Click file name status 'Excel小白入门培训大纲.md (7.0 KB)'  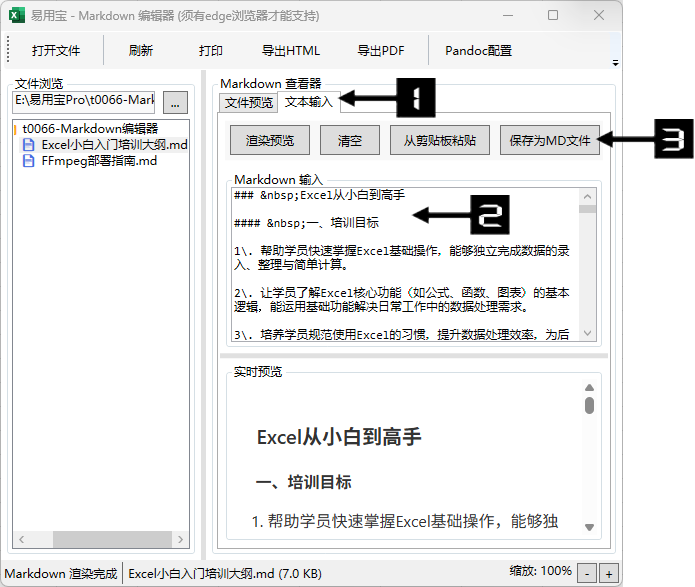[x=225, y=574]
